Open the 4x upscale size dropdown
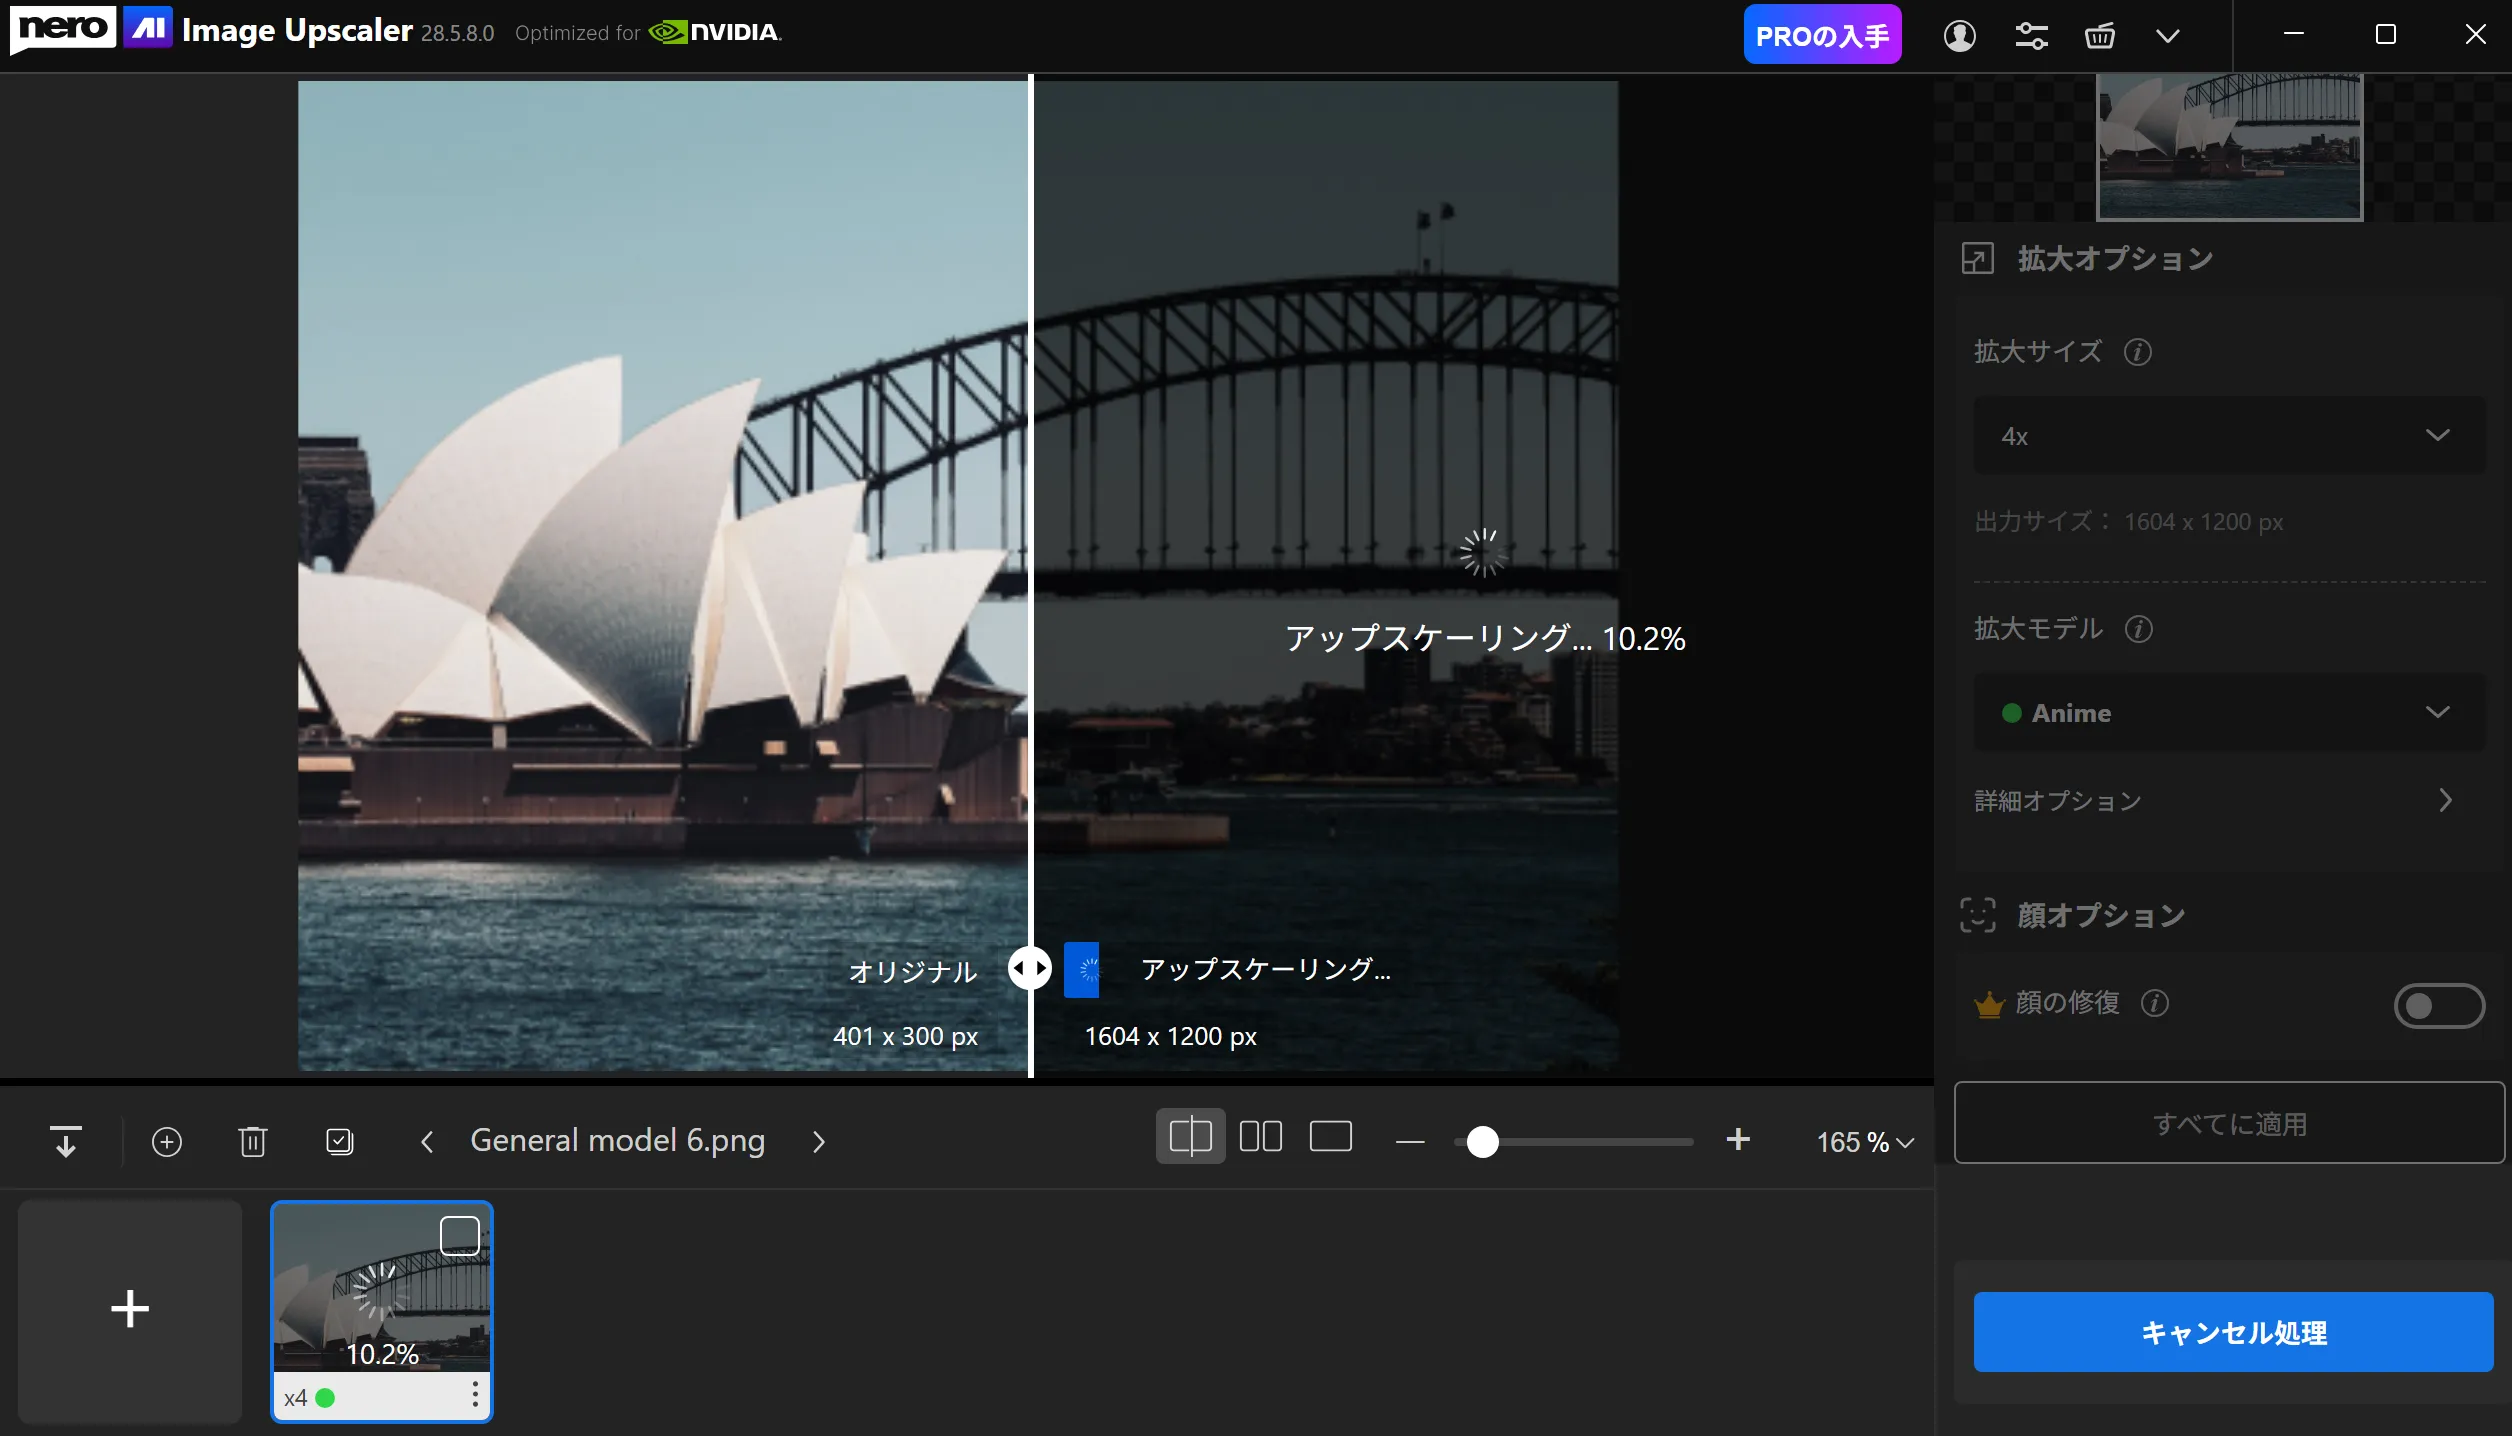Viewport: 2512px width, 1436px height. 2228,436
